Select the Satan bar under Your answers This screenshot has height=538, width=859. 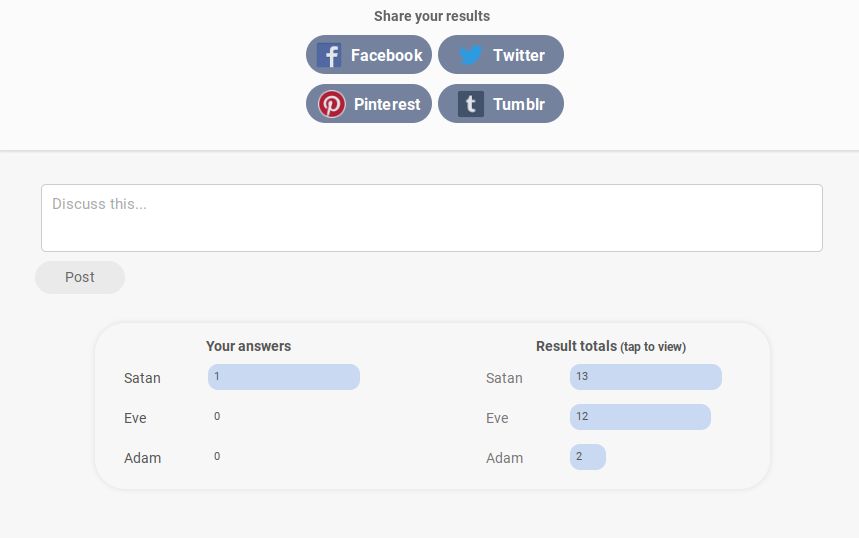pos(283,377)
